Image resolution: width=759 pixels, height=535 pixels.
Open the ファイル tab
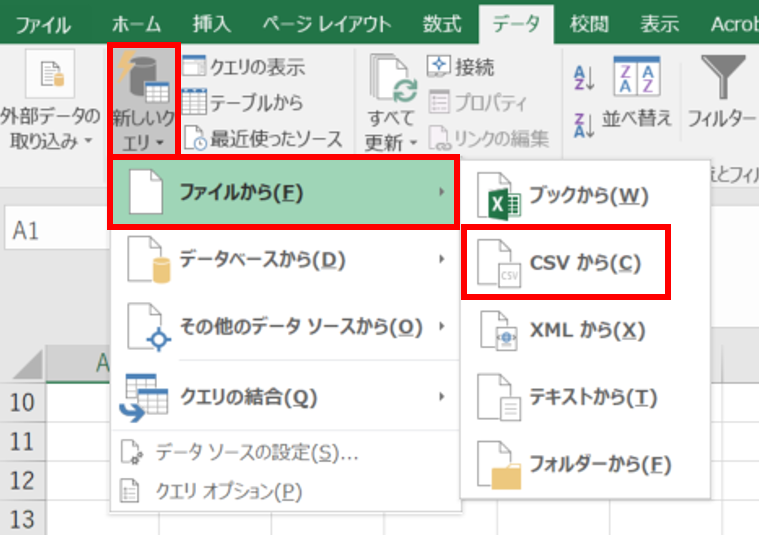(x=43, y=24)
